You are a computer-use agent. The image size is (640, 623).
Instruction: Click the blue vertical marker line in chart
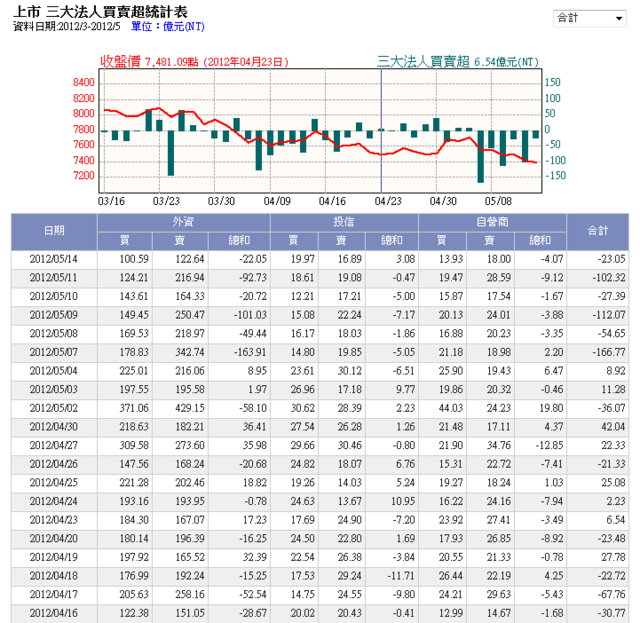tap(381, 131)
